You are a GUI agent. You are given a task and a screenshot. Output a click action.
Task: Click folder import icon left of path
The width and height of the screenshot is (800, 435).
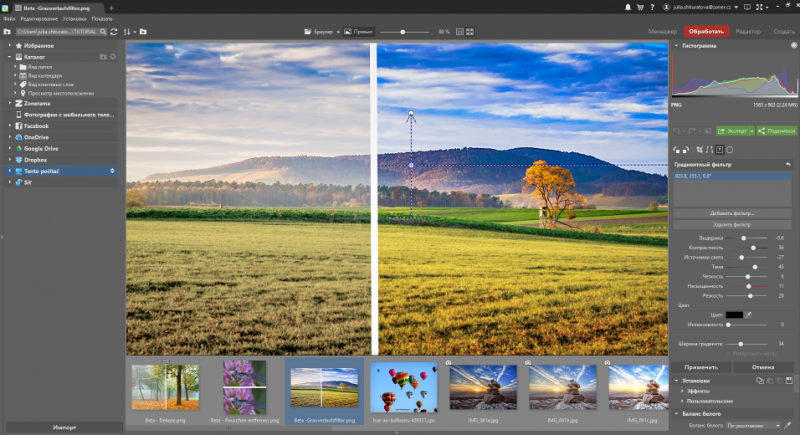point(7,32)
